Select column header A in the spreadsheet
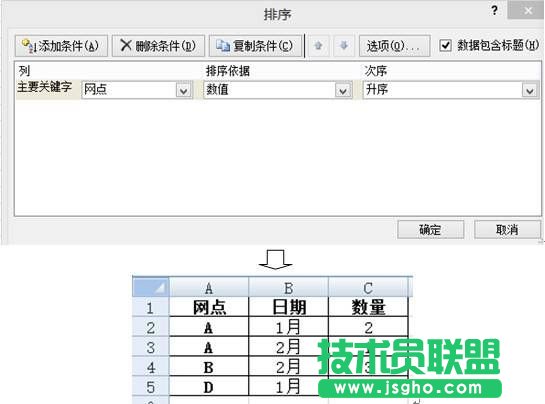This screenshot has width=545, height=404. tap(209, 287)
